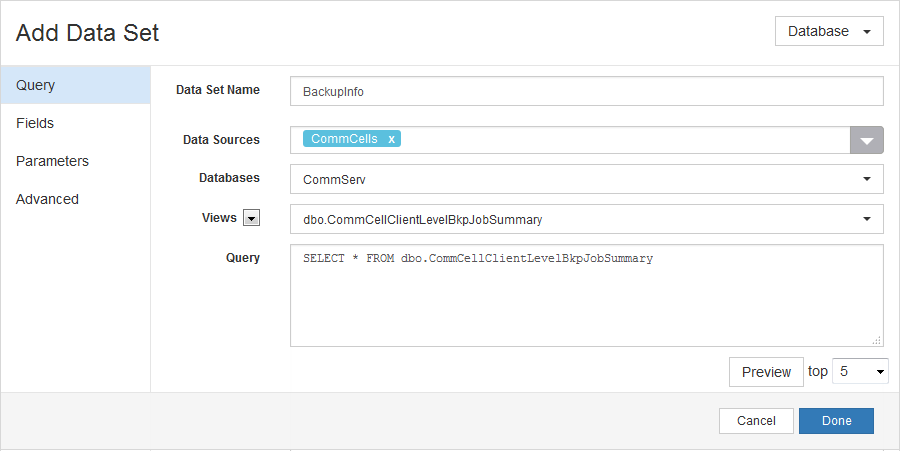Switch to the Fields tab
Viewport: 900px width, 451px height.
pos(75,123)
